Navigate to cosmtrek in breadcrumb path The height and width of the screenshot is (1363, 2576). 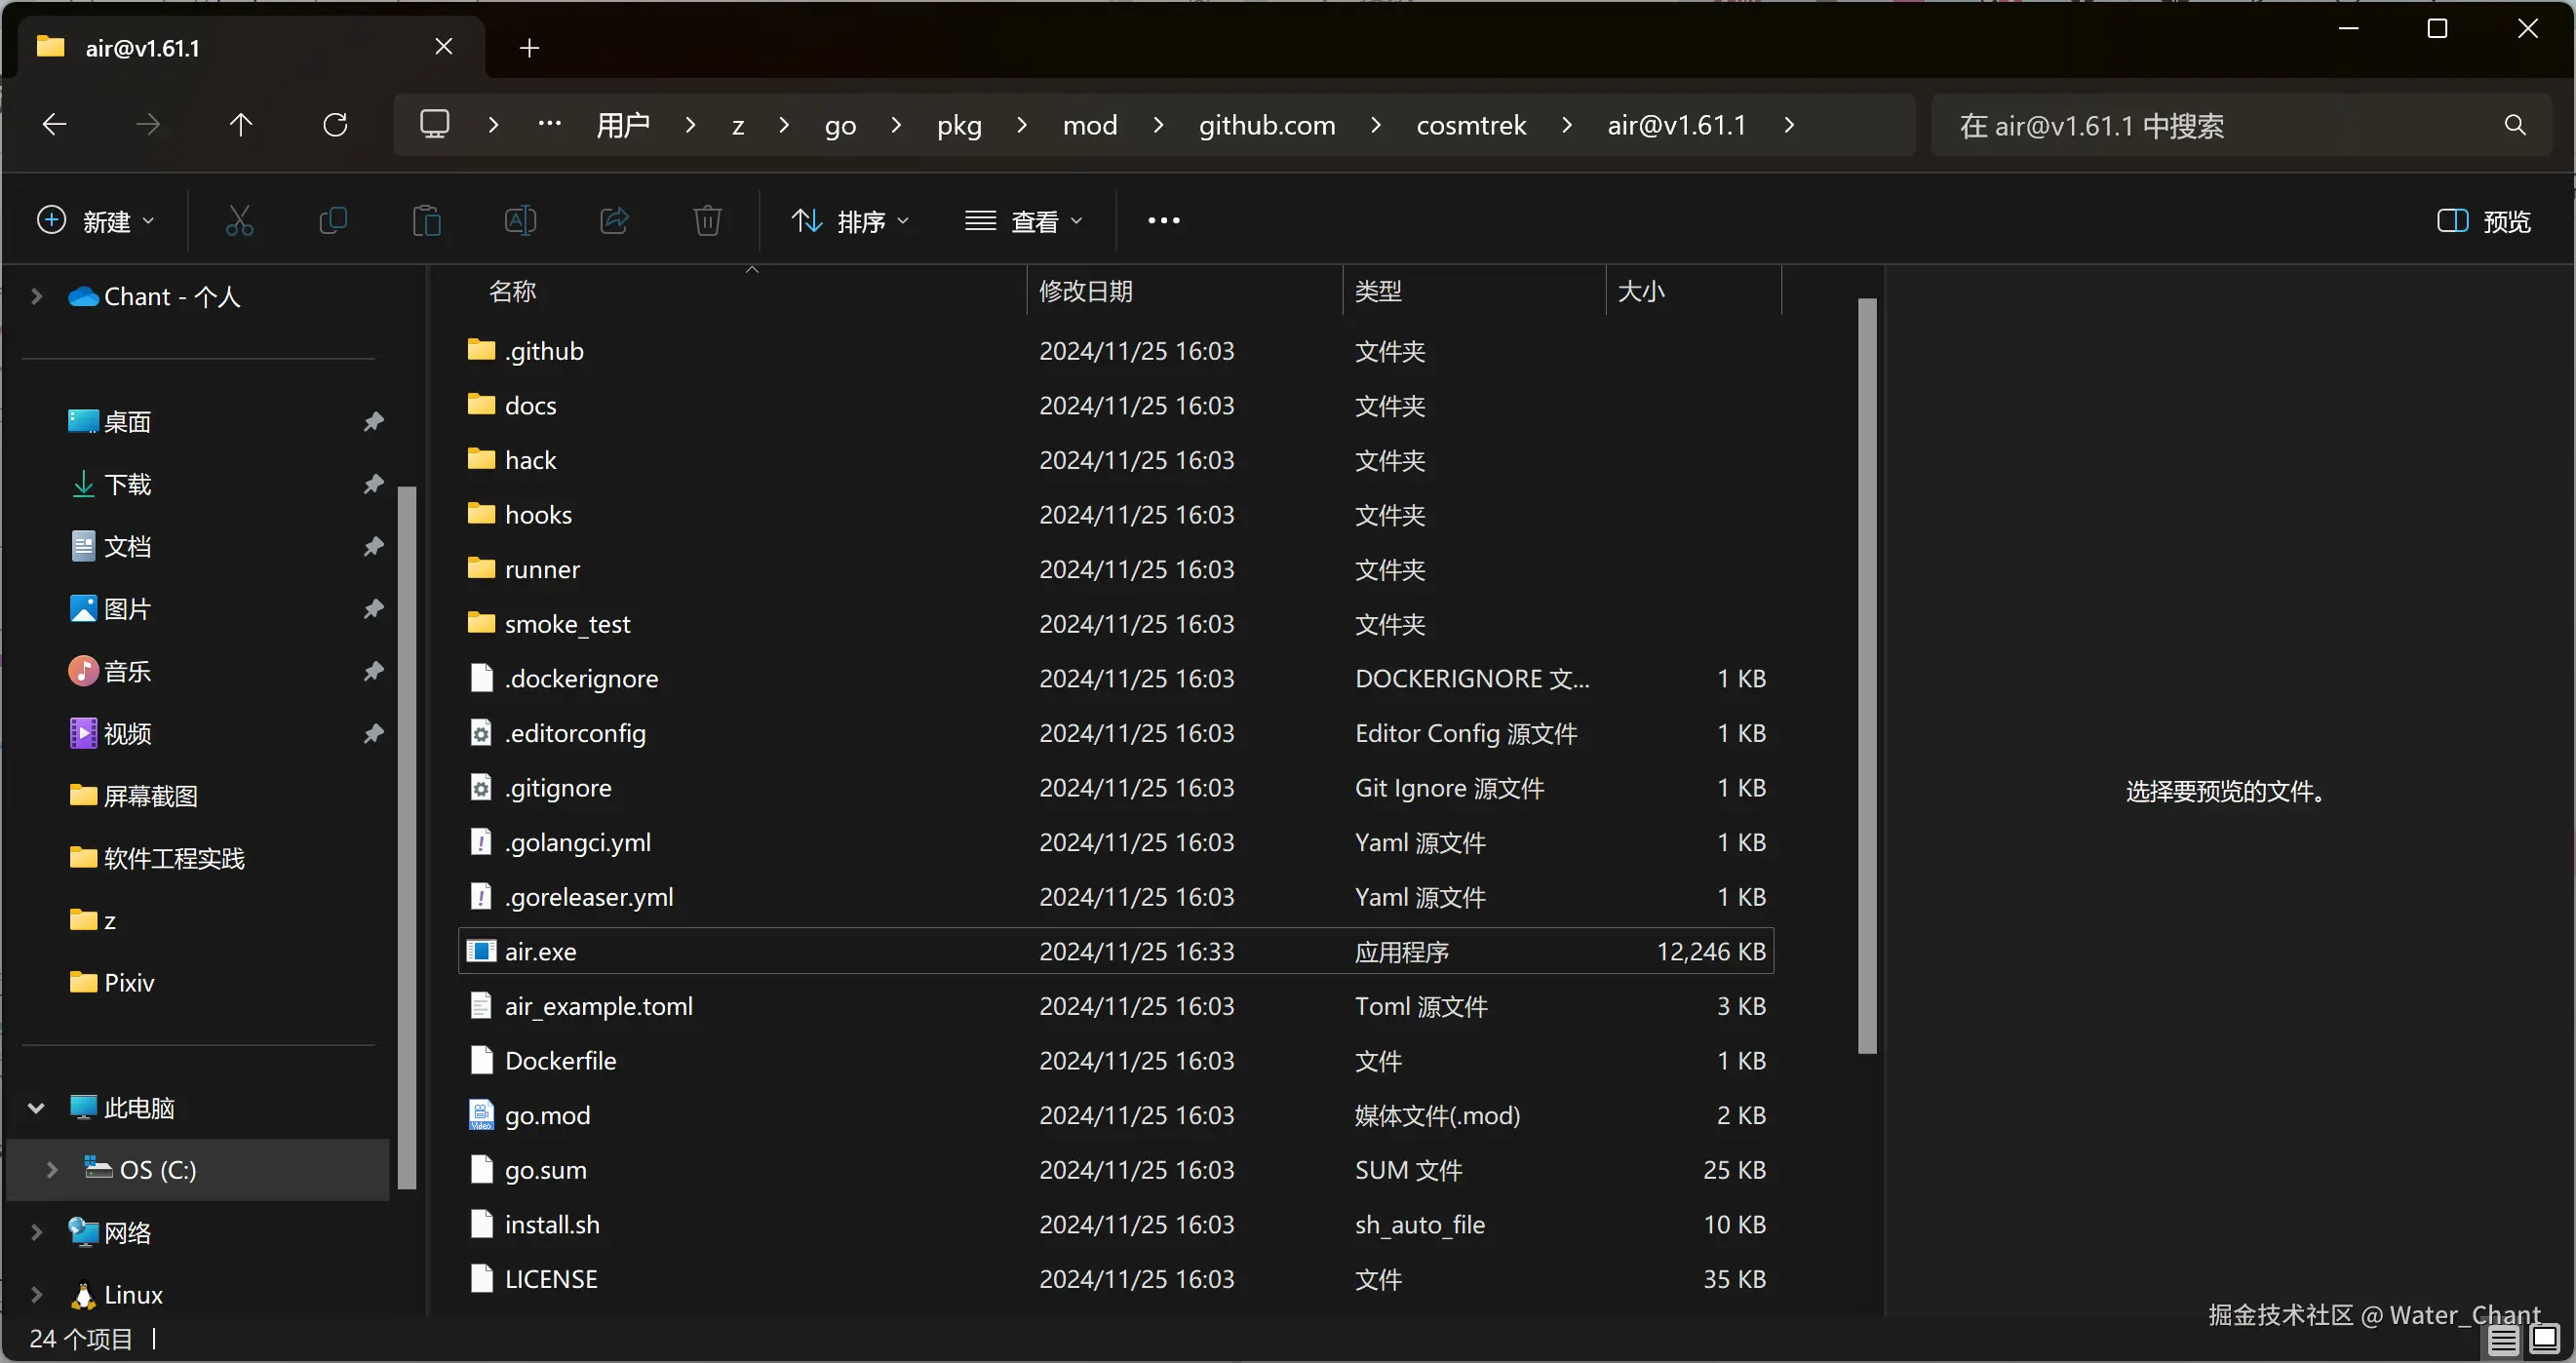(1470, 125)
